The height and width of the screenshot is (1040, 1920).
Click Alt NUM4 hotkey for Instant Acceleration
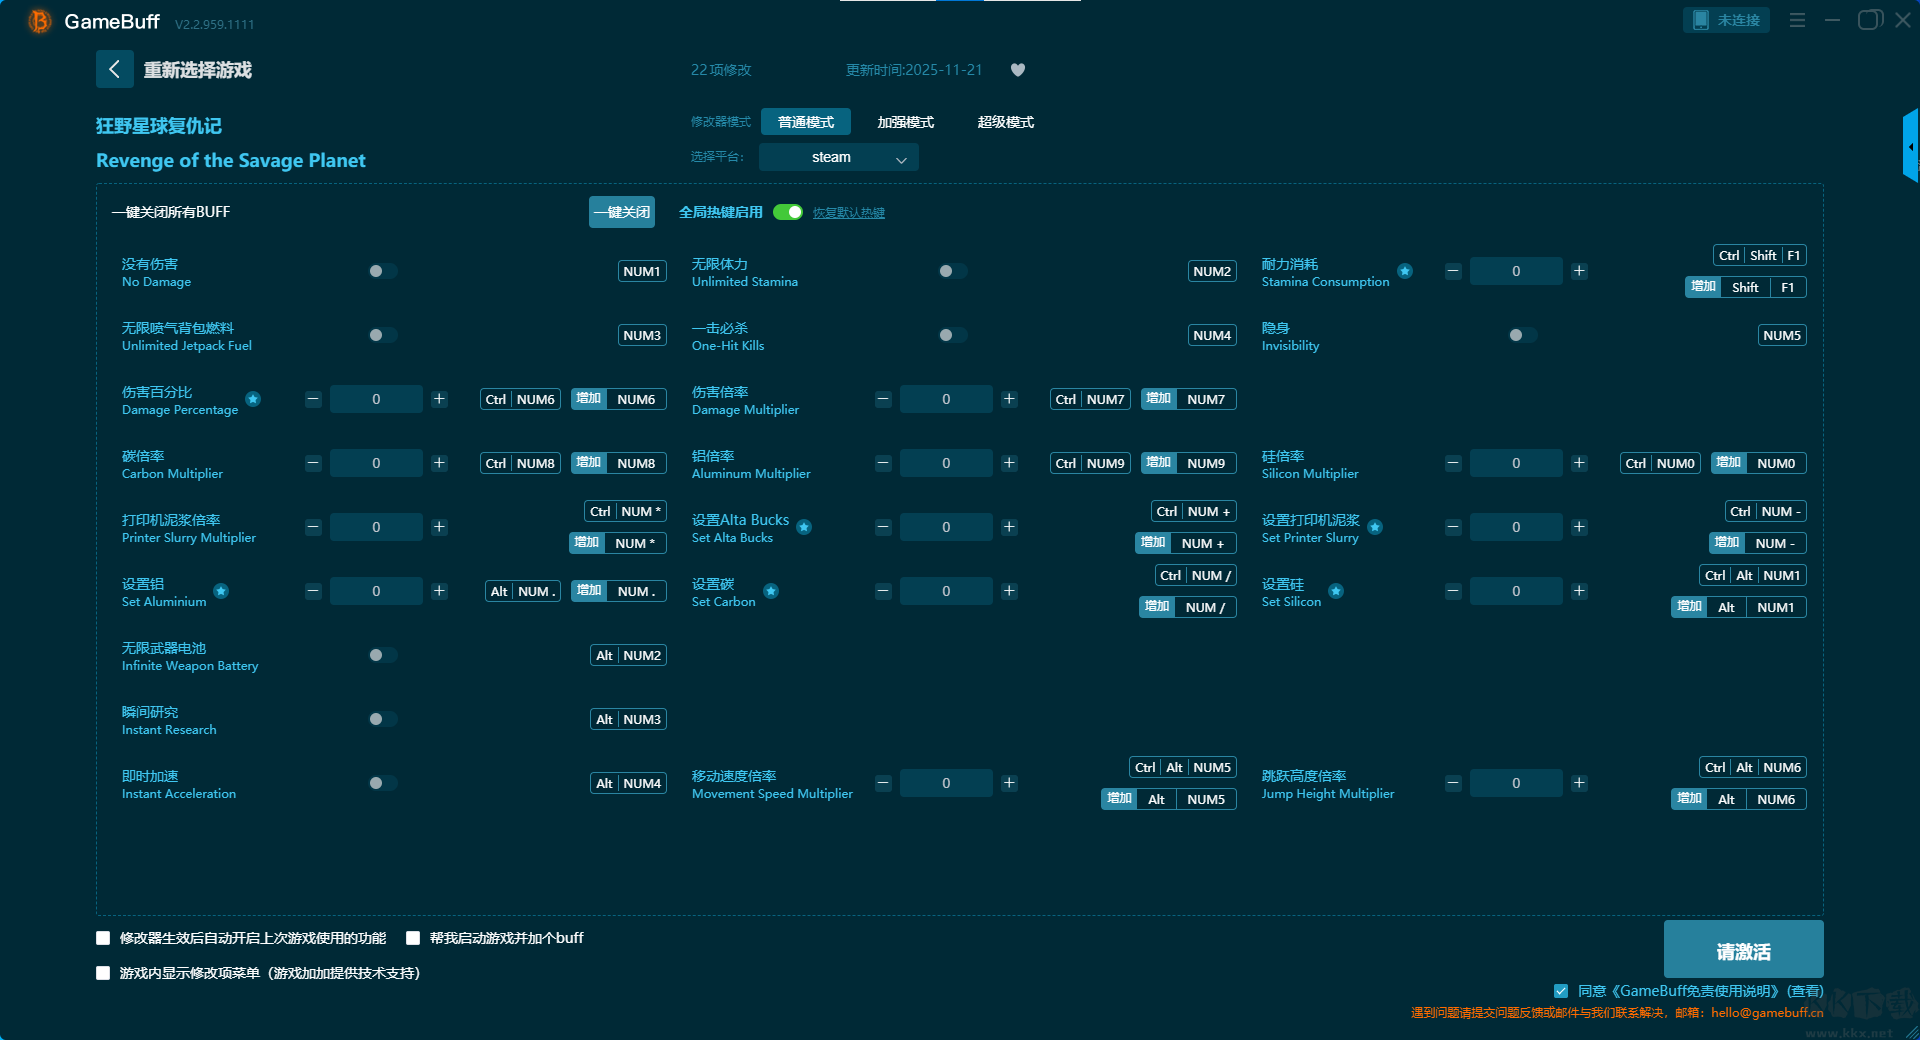point(629,783)
